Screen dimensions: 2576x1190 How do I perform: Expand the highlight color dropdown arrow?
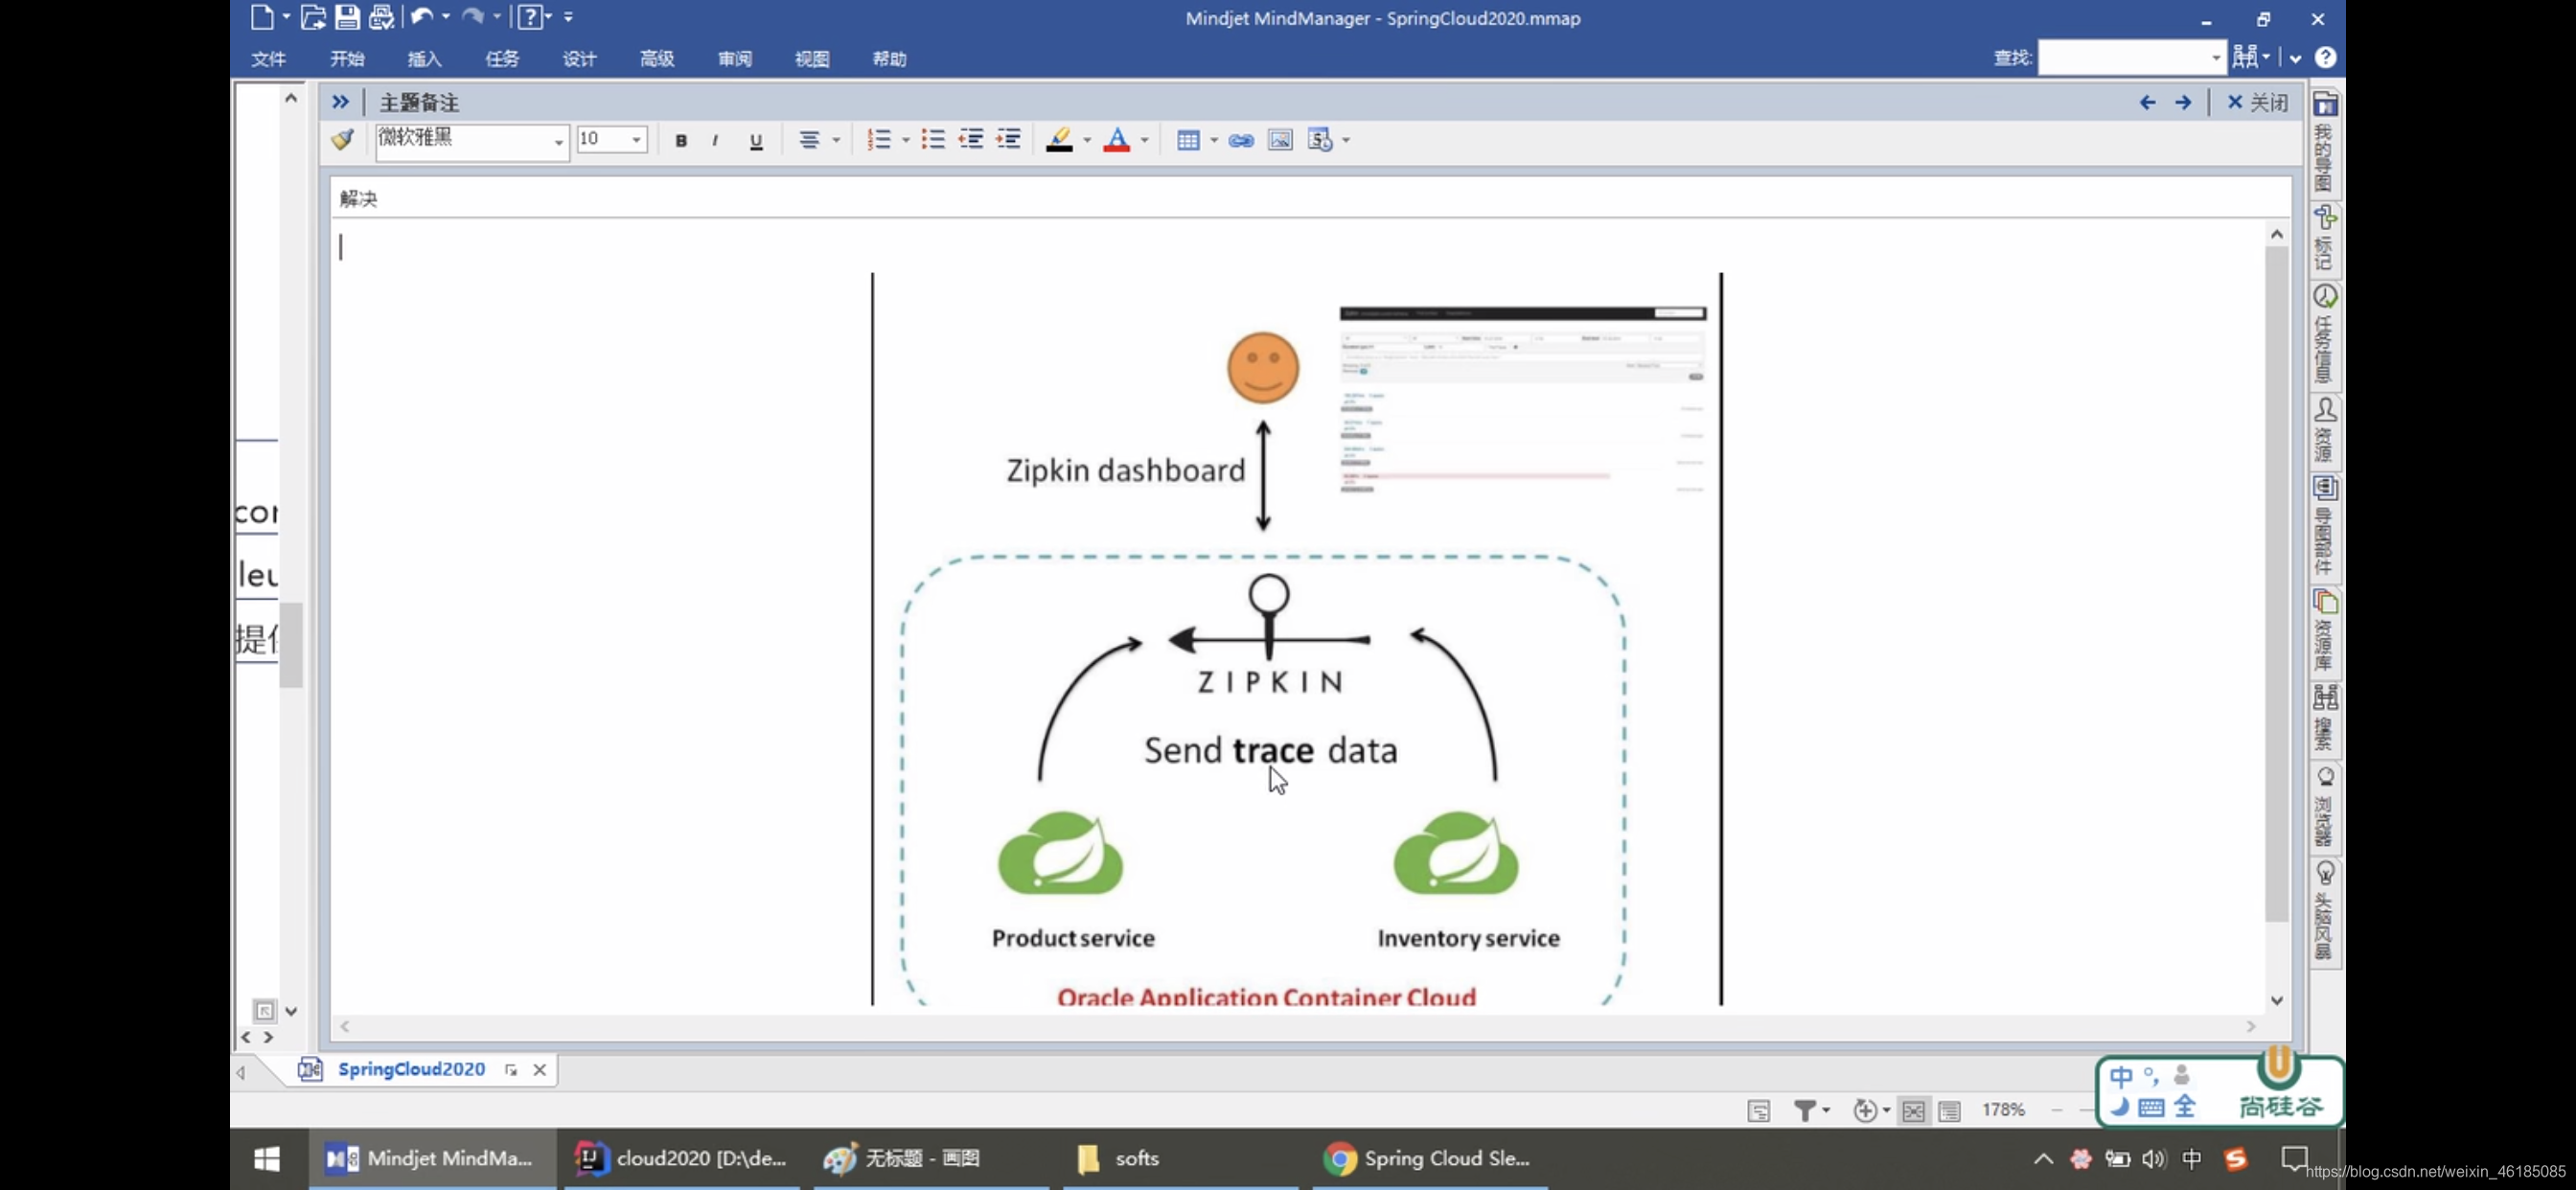tap(1087, 140)
